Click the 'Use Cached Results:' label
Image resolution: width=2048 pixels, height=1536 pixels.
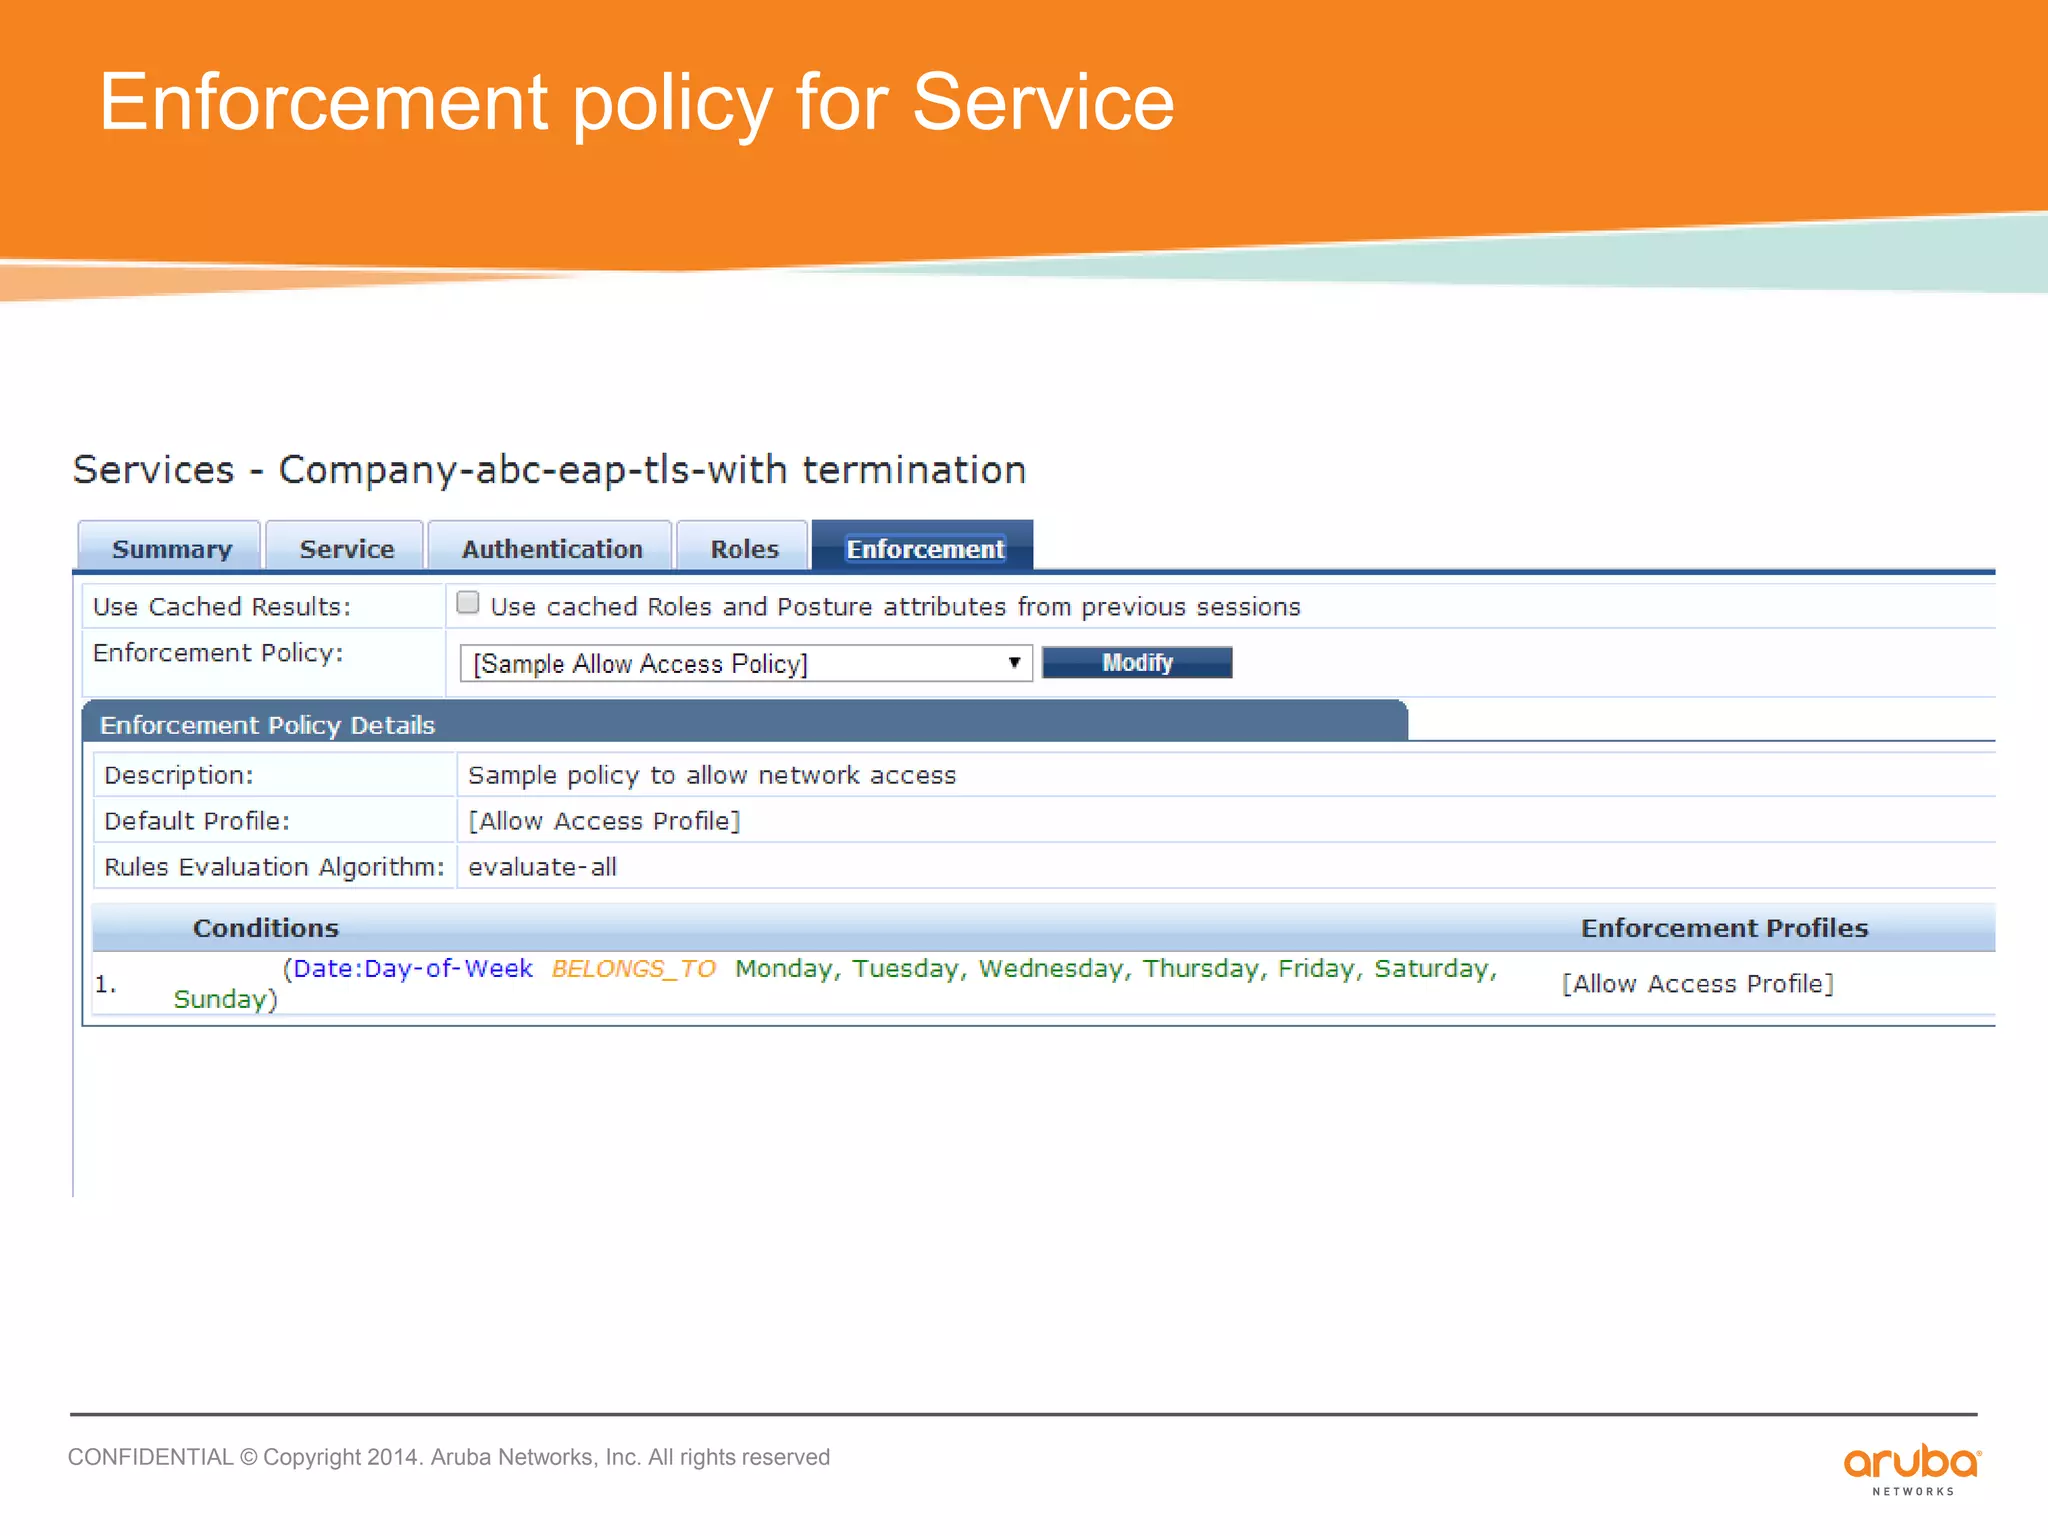pos(222,607)
